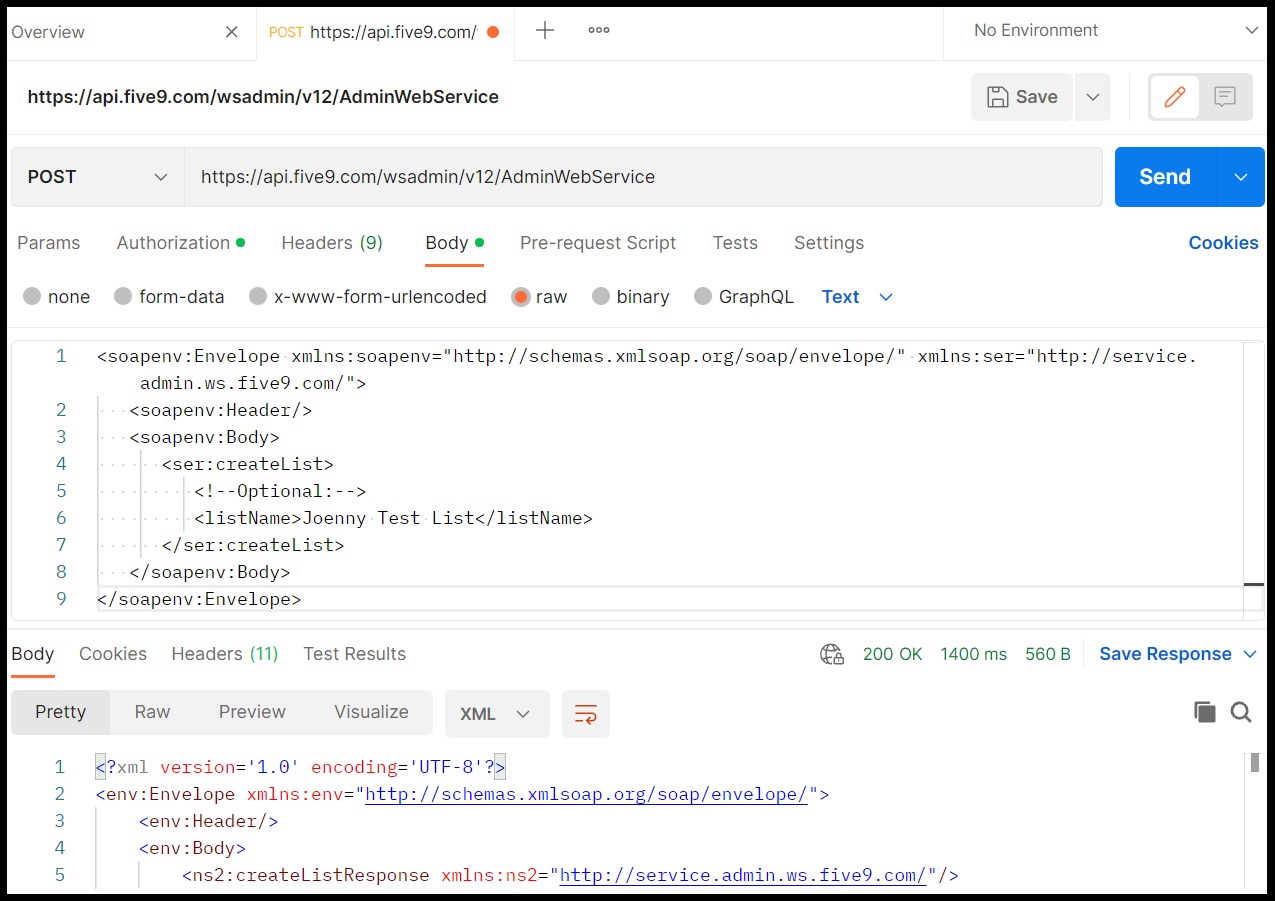Open the Authorization tab

(x=180, y=243)
